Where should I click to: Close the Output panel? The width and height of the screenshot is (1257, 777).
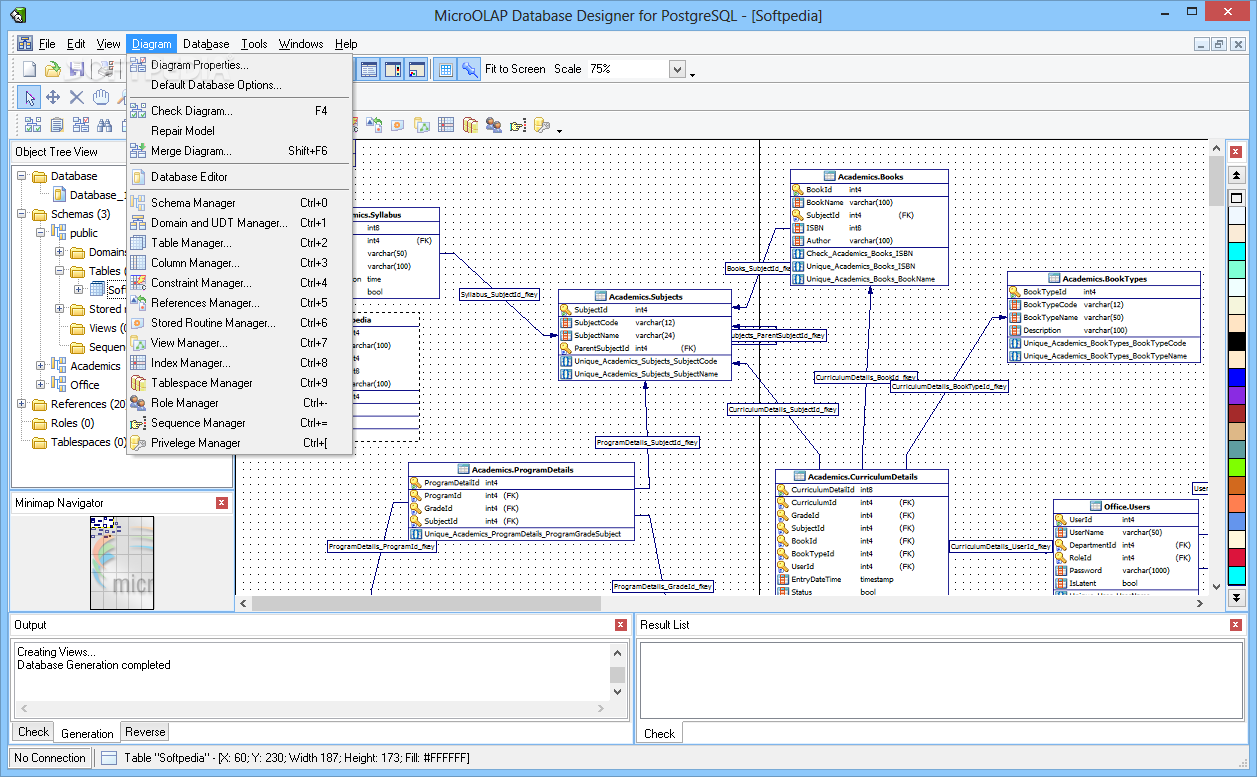tap(621, 625)
